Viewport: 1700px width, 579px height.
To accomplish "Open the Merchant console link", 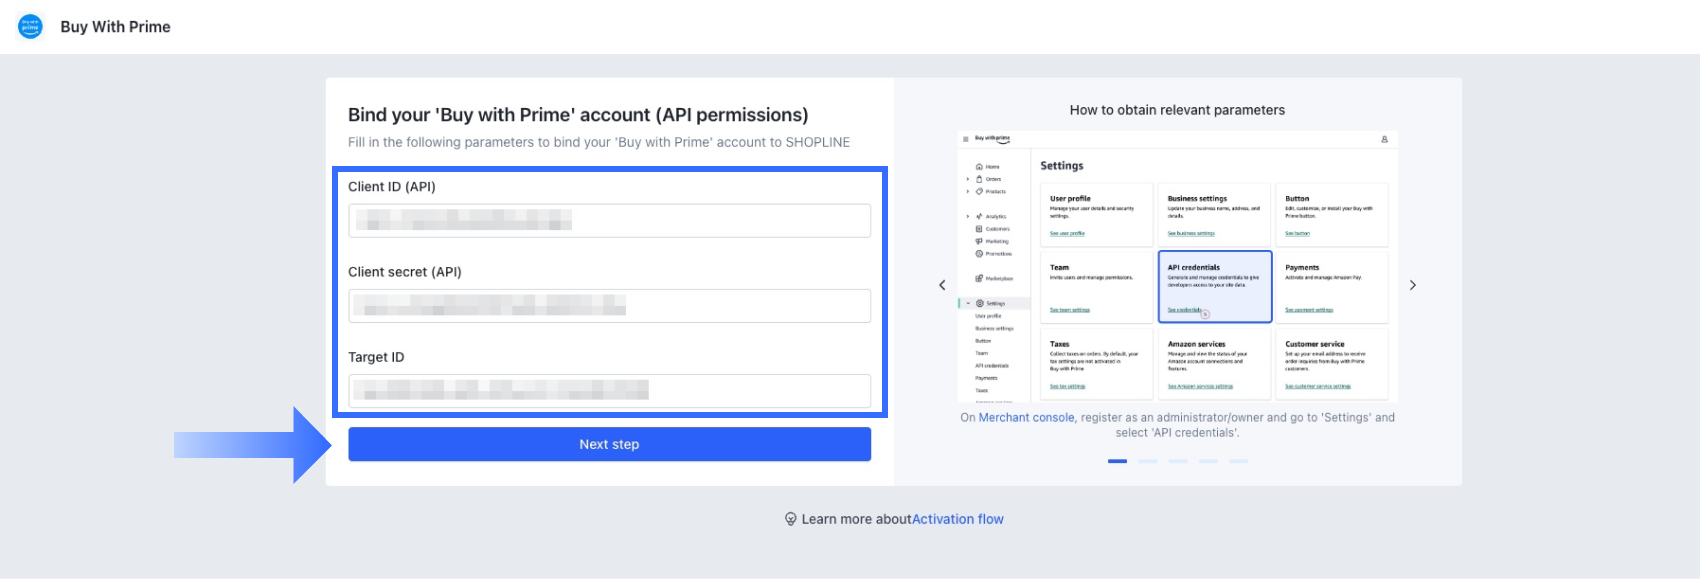I will (x=1026, y=418).
